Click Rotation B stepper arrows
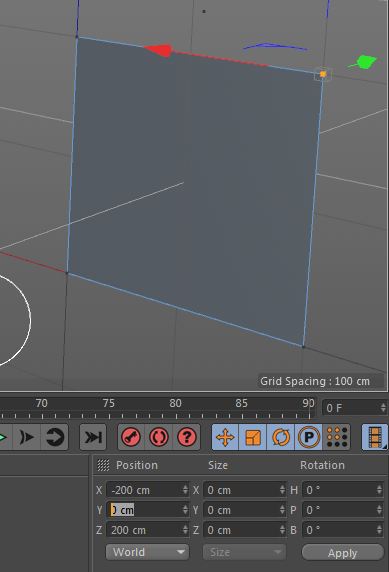 click(380, 530)
